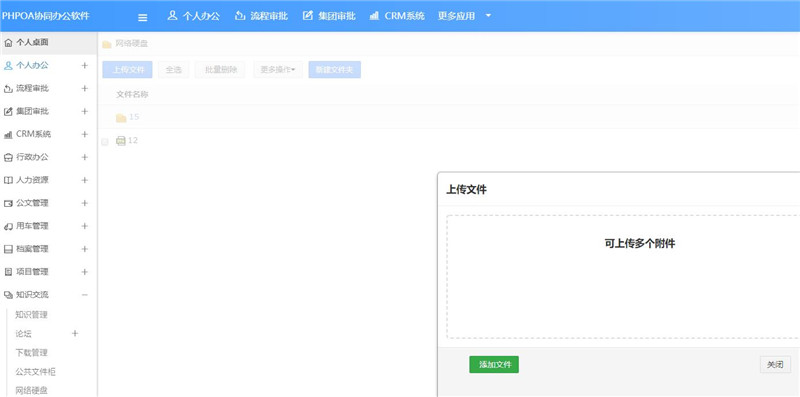Expand 人力资源 sidebar section plus sign

85,180
